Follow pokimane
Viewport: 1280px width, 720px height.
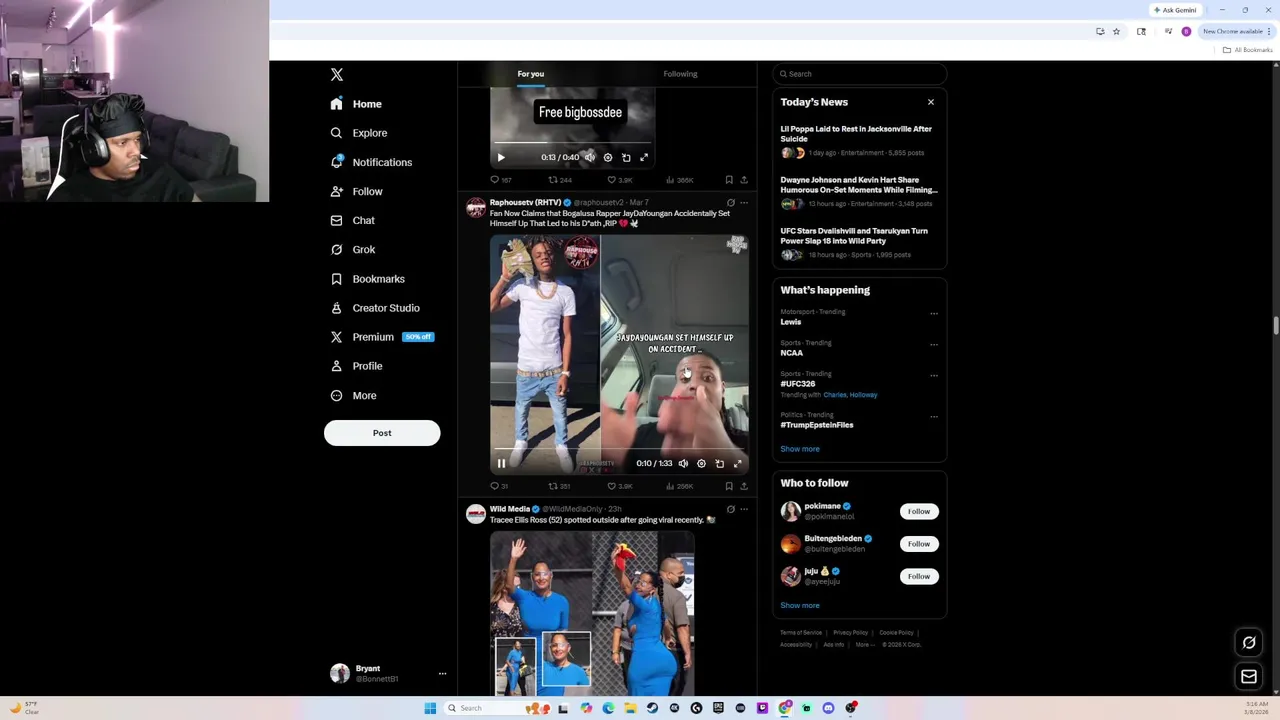[919, 511]
